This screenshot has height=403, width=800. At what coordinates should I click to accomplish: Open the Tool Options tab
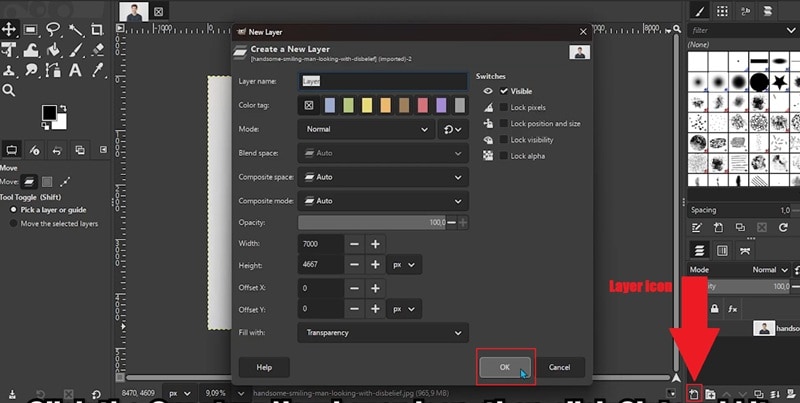tap(12, 149)
